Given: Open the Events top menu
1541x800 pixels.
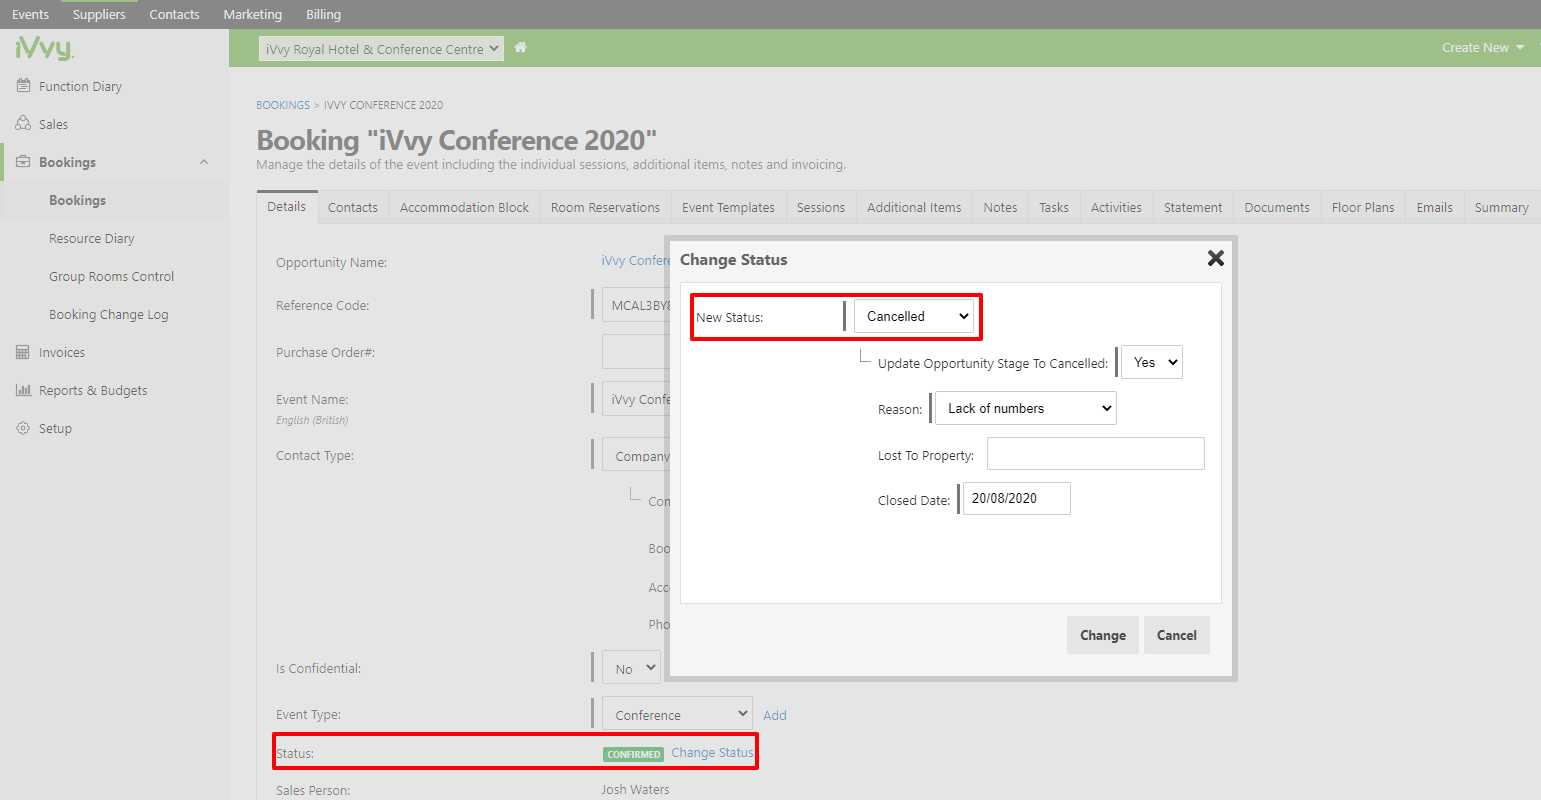Looking at the screenshot, I should point(30,14).
